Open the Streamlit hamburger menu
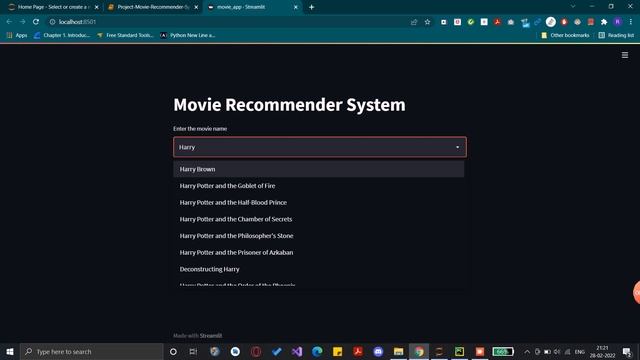 624,55
